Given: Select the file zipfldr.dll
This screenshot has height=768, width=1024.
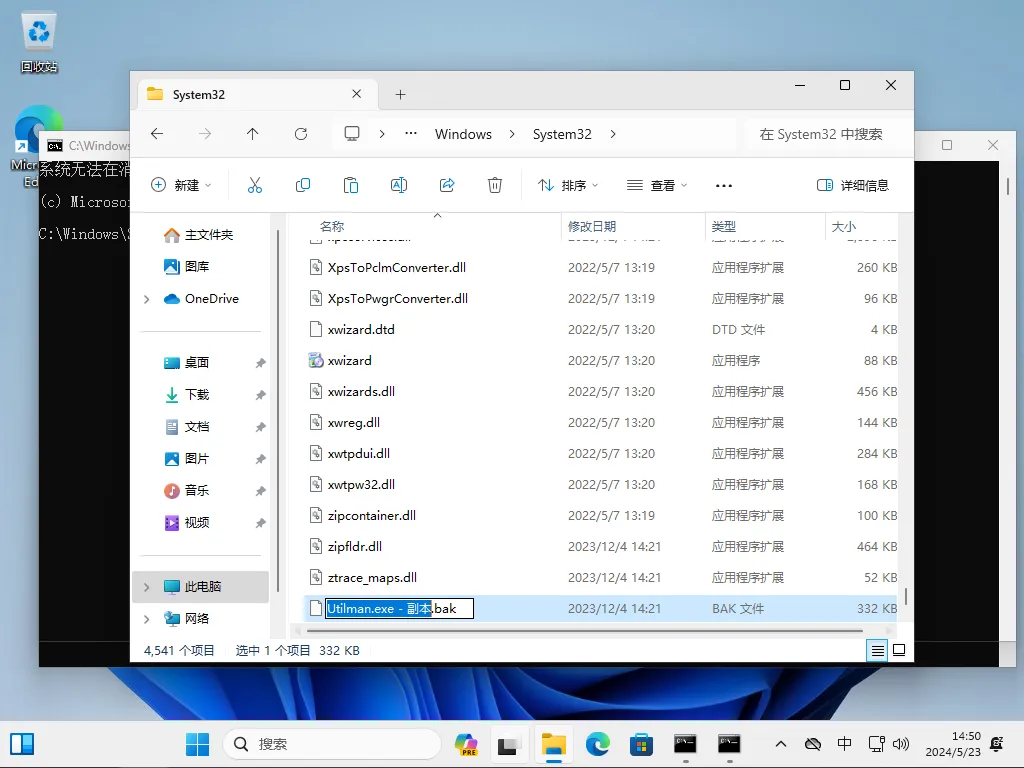Looking at the screenshot, I should pos(355,547).
